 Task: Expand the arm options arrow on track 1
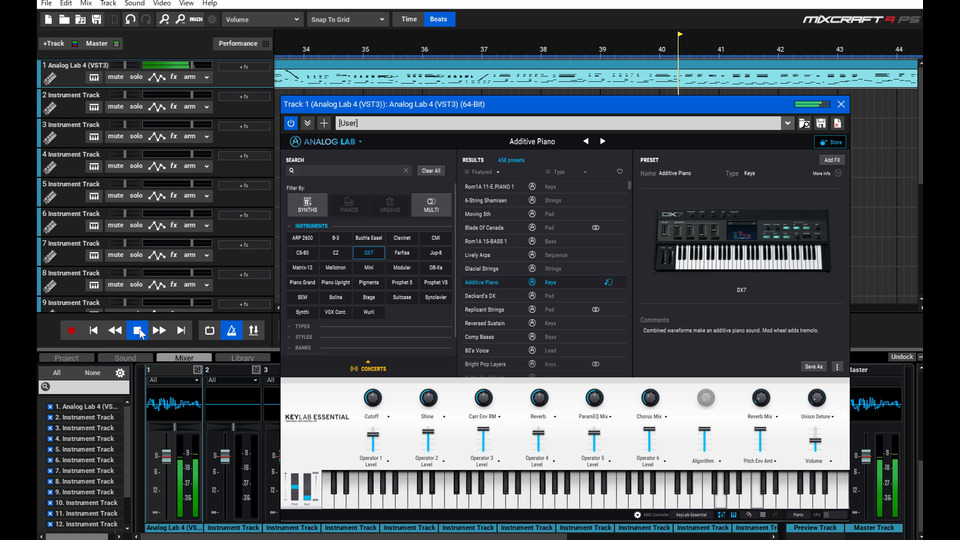click(207, 78)
